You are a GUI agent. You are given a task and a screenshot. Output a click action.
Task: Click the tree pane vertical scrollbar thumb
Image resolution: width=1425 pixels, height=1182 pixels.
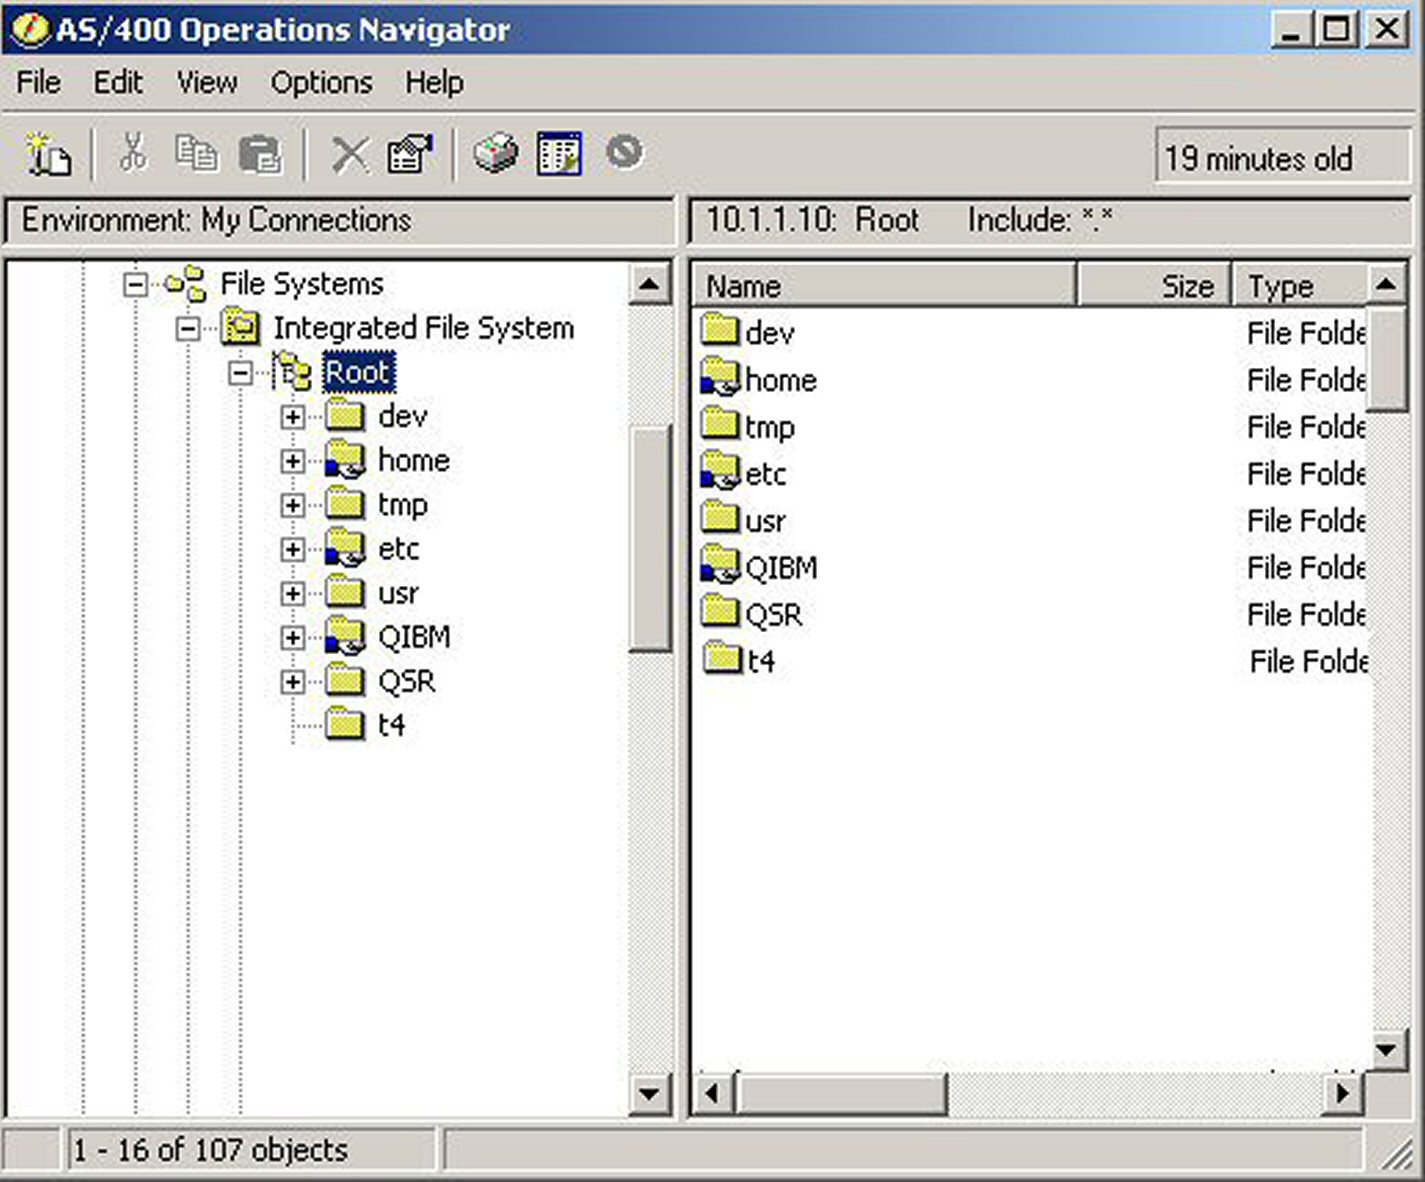click(x=650, y=539)
